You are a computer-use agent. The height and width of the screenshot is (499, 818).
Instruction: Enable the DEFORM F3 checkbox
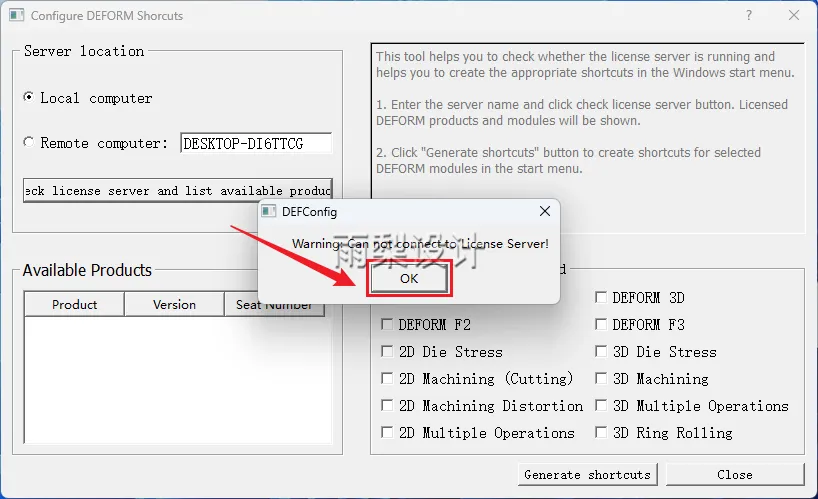[x=601, y=324]
